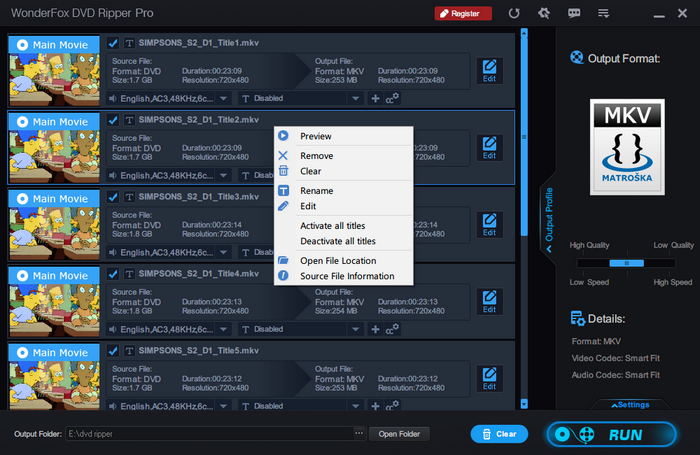Image resolution: width=700 pixels, height=455 pixels.
Task: Expand the Output Profile side panel
Action: pyautogui.click(x=549, y=219)
